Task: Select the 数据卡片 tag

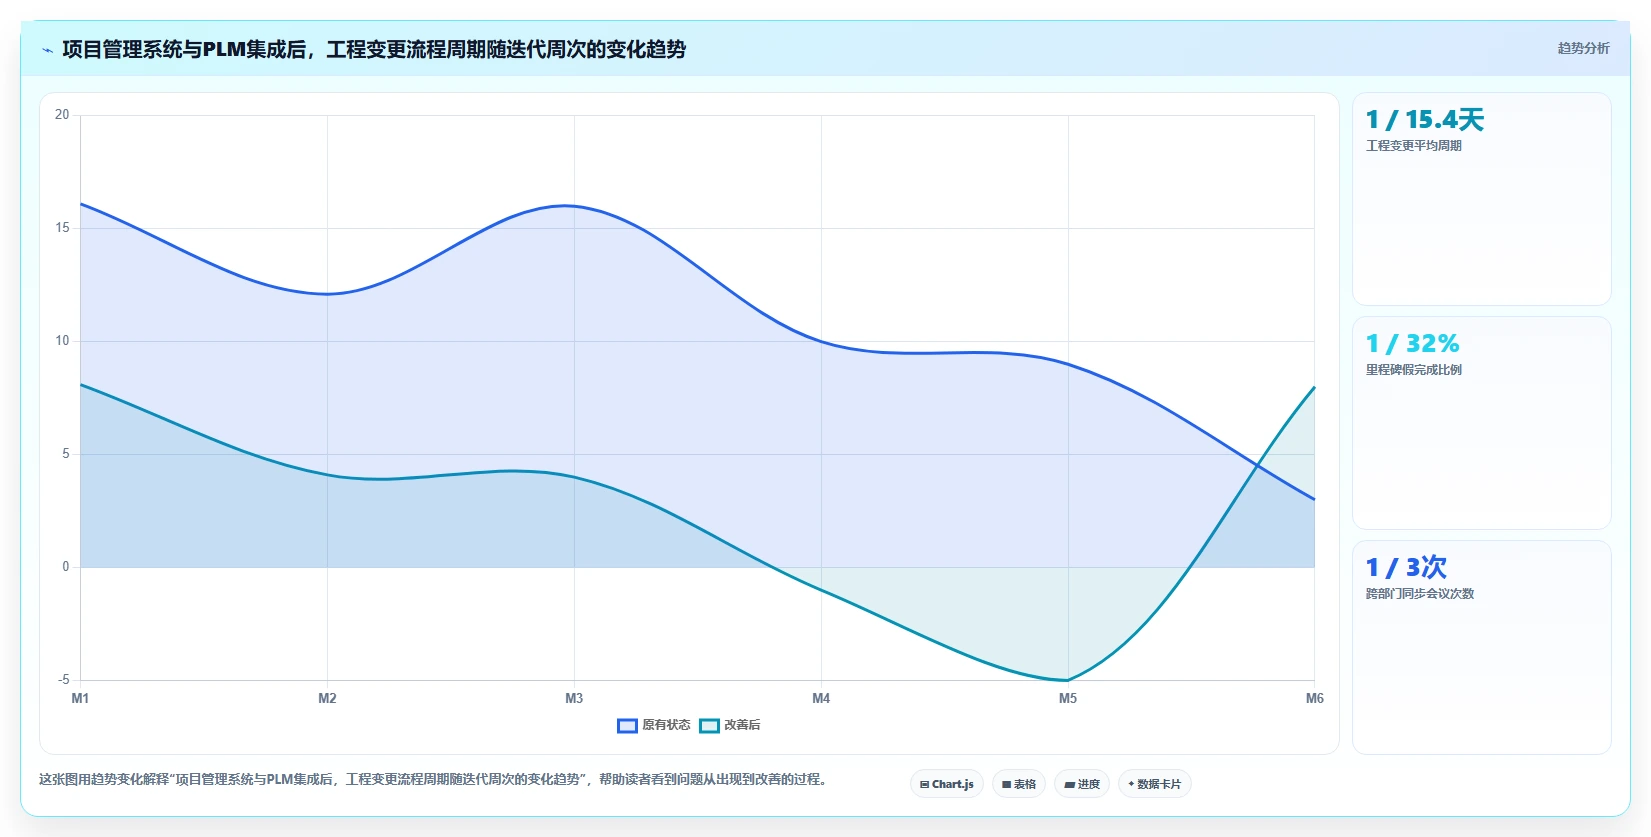Action: tap(1155, 784)
